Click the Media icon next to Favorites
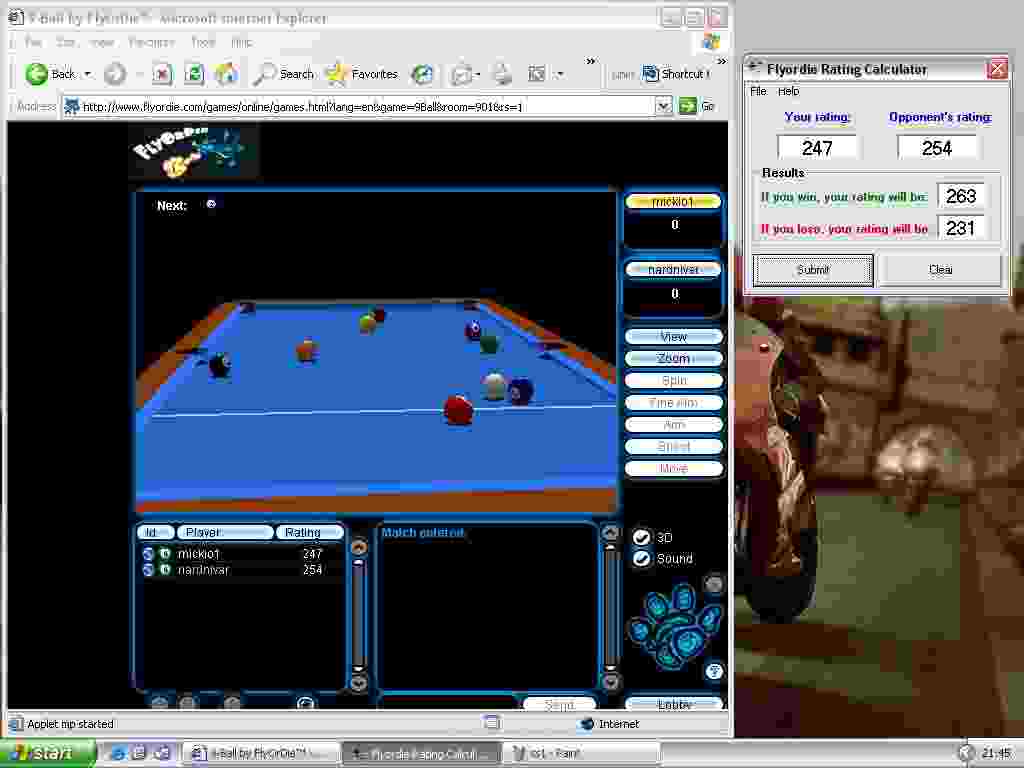The image size is (1024, 768). [422, 74]
